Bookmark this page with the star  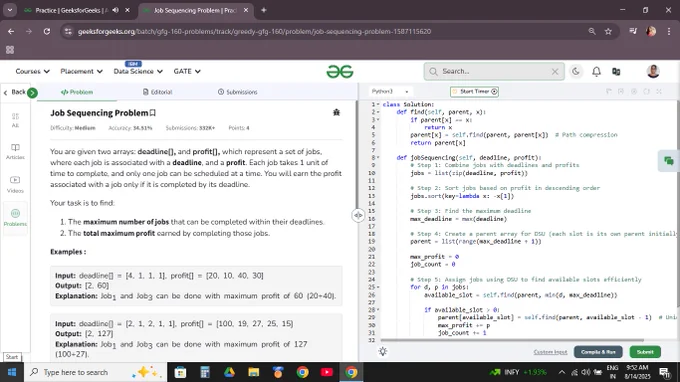pos(608,31)
